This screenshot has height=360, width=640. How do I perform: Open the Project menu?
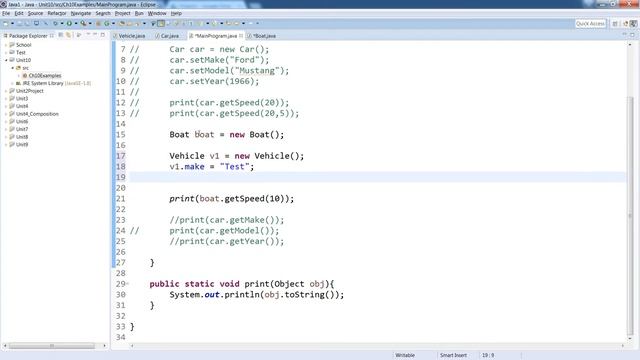pyautogui.click(x=122, y=13)
